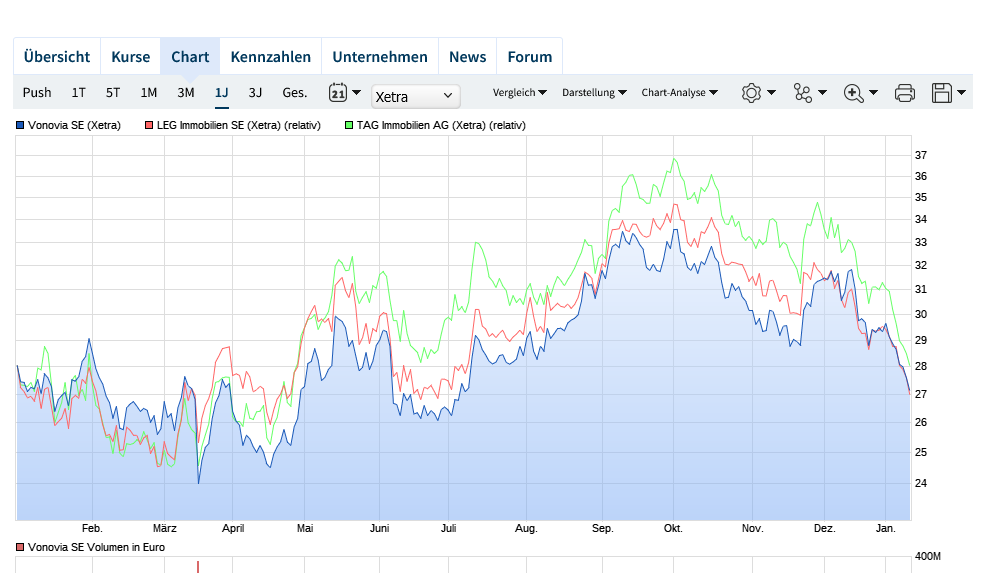Image resolution: width=987 pixels, height=573 pixels.
Task: Switch to the Kennzahlen tab
Action: click(270, 57)
